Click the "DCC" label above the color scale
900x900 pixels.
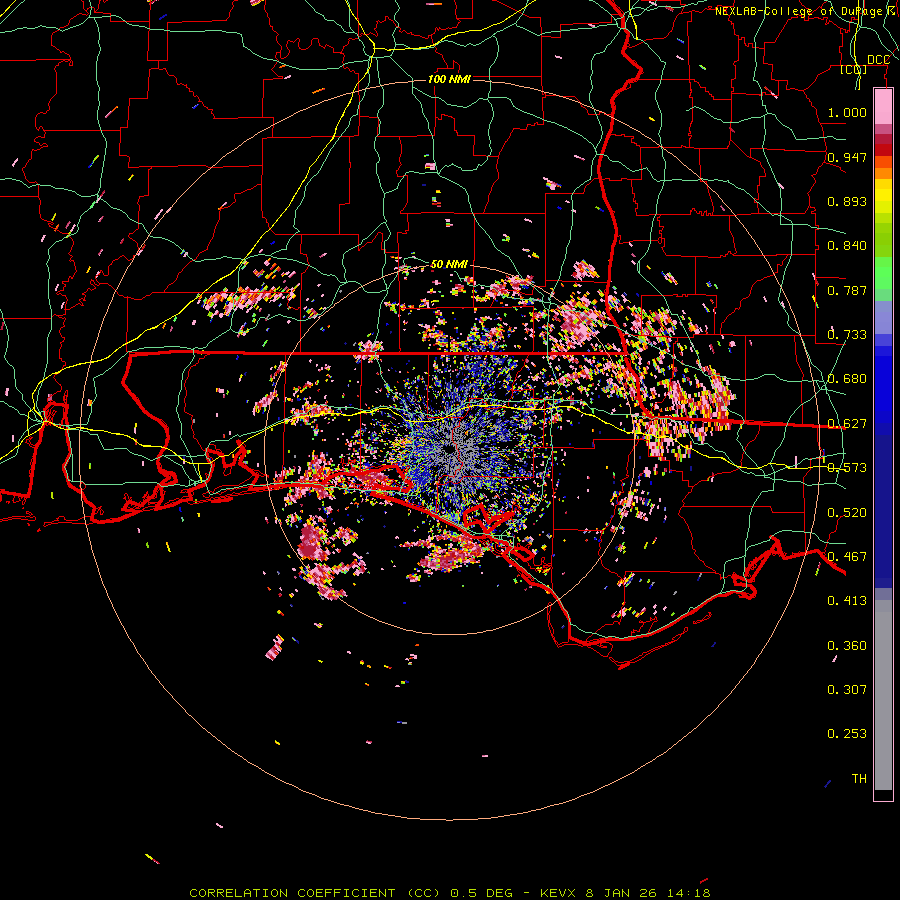[878, 60]
